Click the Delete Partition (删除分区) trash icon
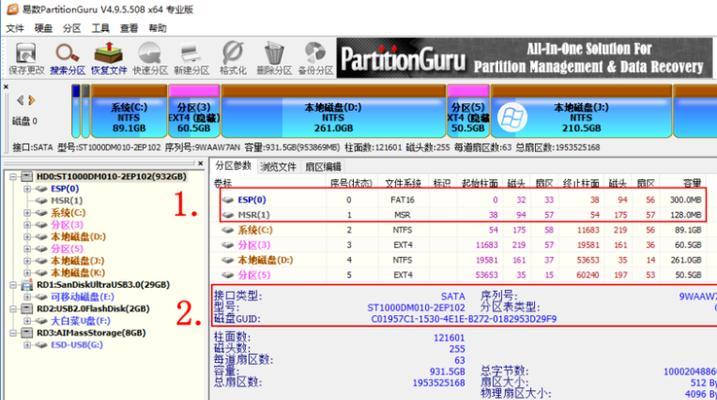The height and width of the screenshot is (400, 717). pos(274,59)
